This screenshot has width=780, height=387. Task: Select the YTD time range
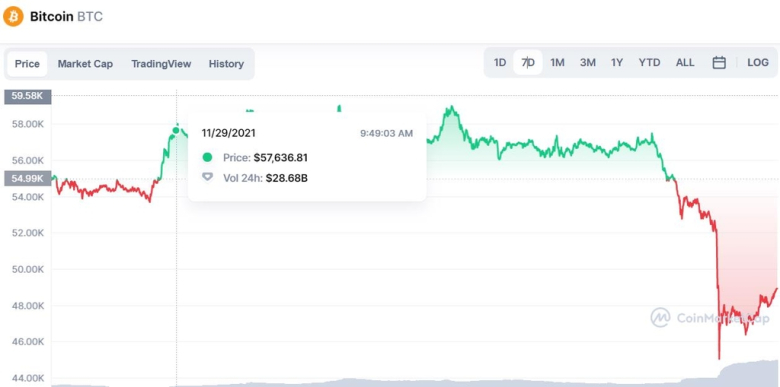click(650, 63)
